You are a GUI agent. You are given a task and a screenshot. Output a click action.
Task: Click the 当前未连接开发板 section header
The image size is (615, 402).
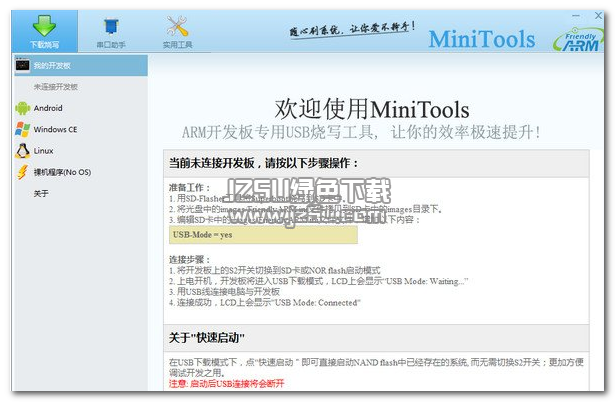pyautogui.click(x=376, y=163)
